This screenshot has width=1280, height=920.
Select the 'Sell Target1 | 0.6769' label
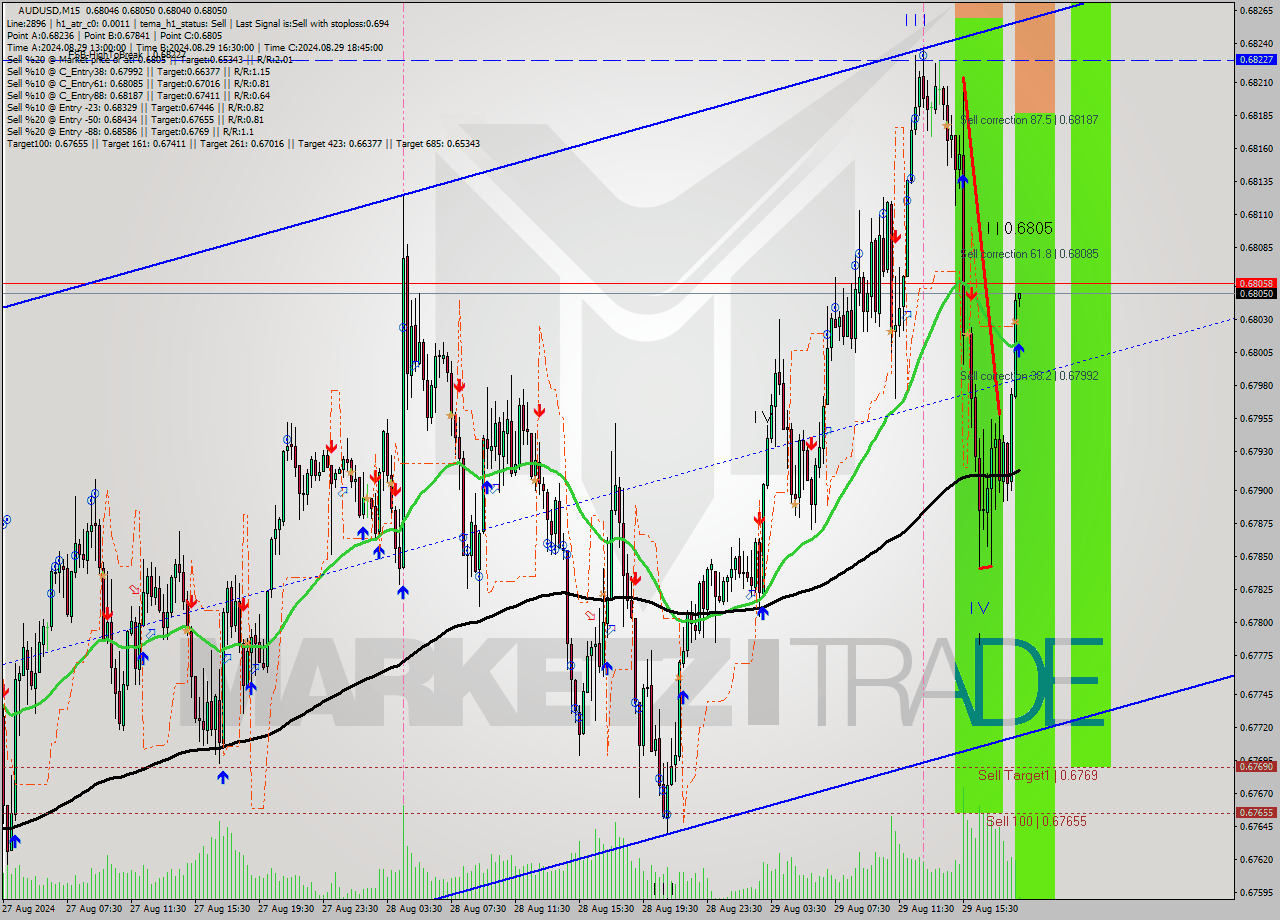coord(1038,775)
